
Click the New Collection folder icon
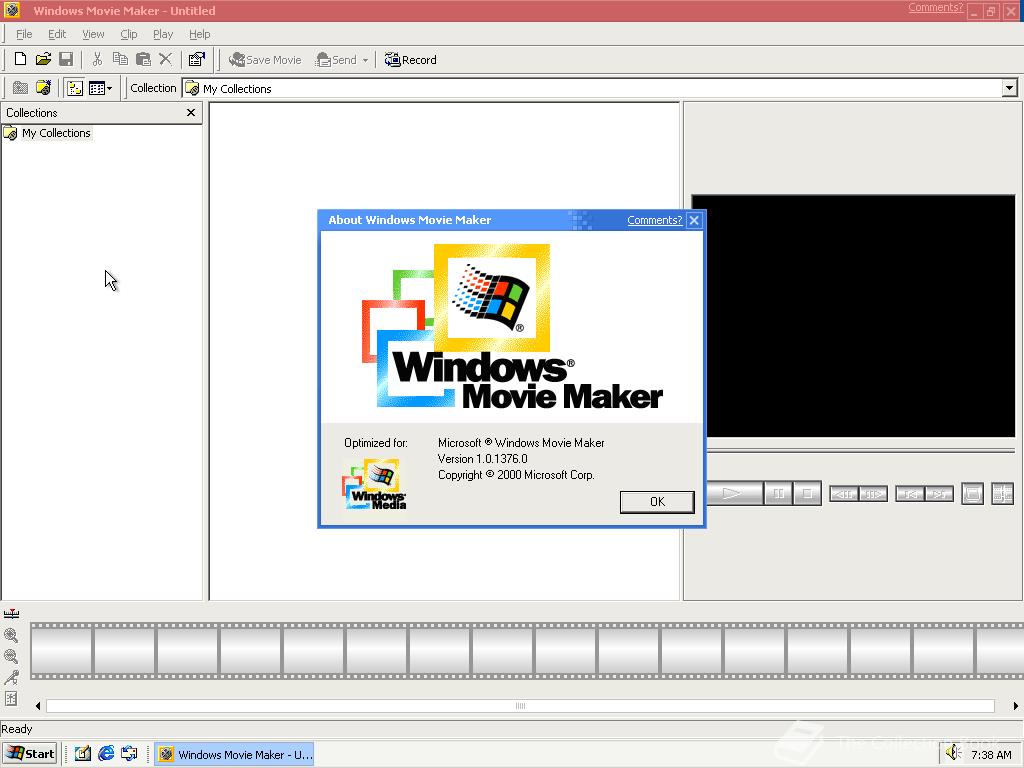(43, 88)
